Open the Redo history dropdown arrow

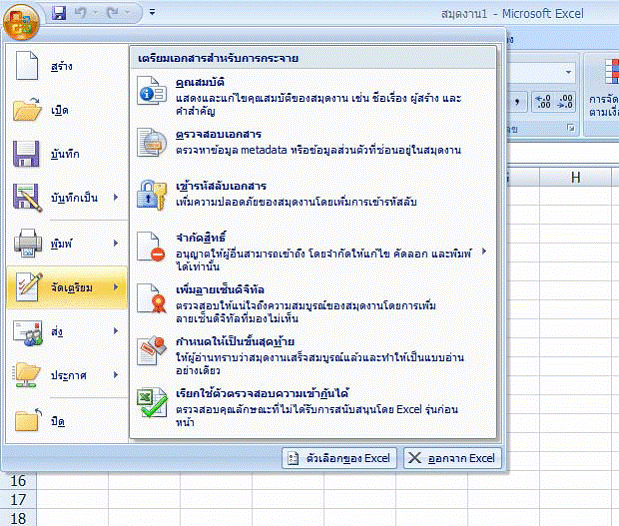[x=127, y=13]
